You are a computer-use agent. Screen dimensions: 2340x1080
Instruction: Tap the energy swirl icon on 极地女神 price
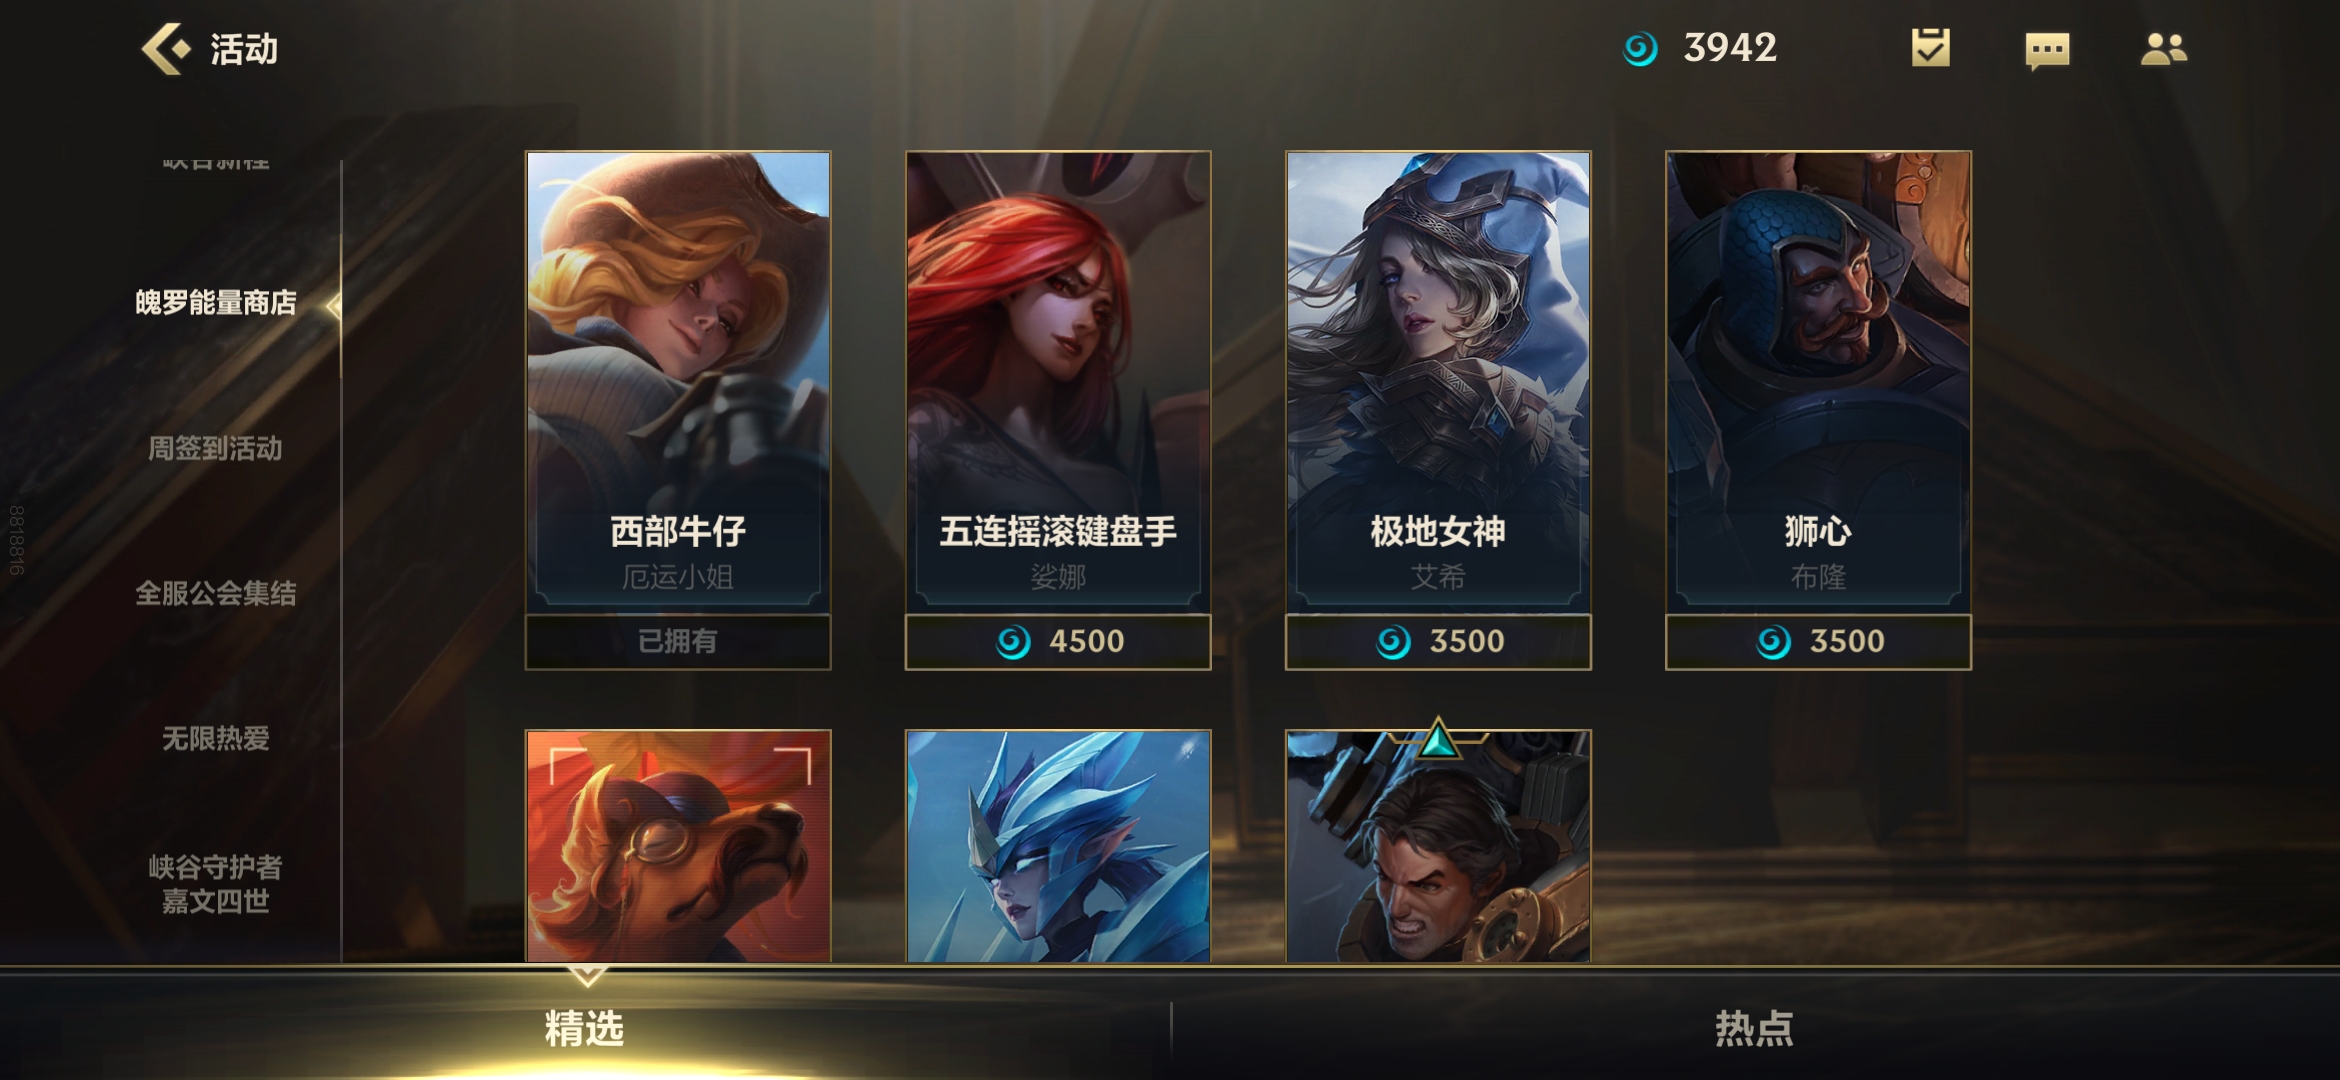click(1393, 641)
